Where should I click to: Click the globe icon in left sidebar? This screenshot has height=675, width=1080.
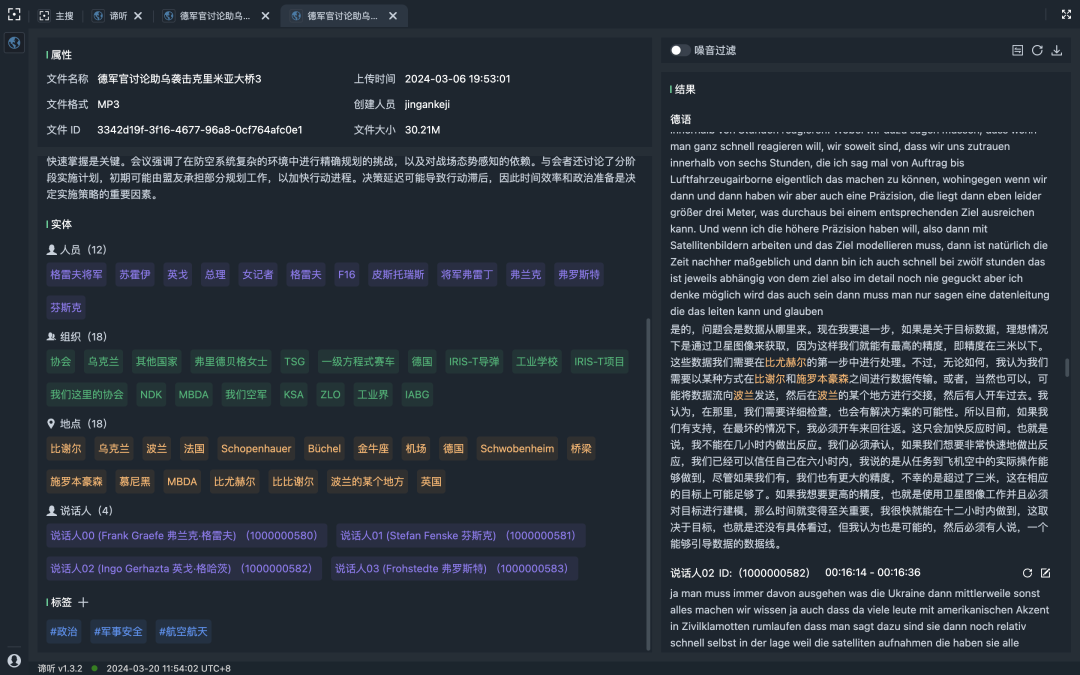[x=14, y=43]
